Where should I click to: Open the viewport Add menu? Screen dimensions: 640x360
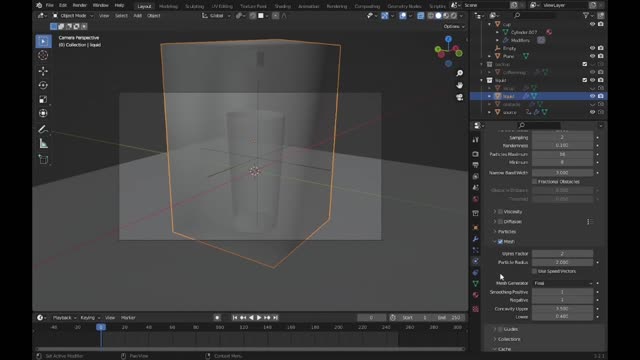(x=138, y=16)
